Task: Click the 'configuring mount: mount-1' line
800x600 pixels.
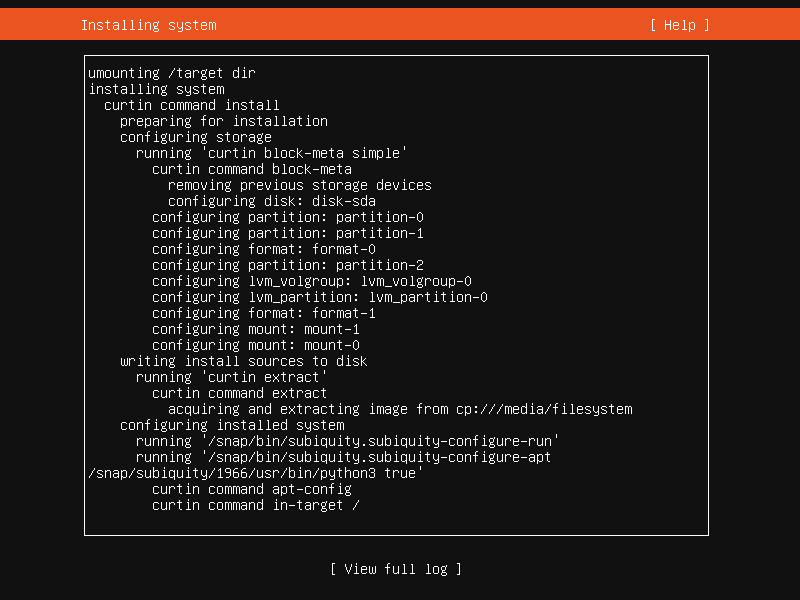Action: 256,329
